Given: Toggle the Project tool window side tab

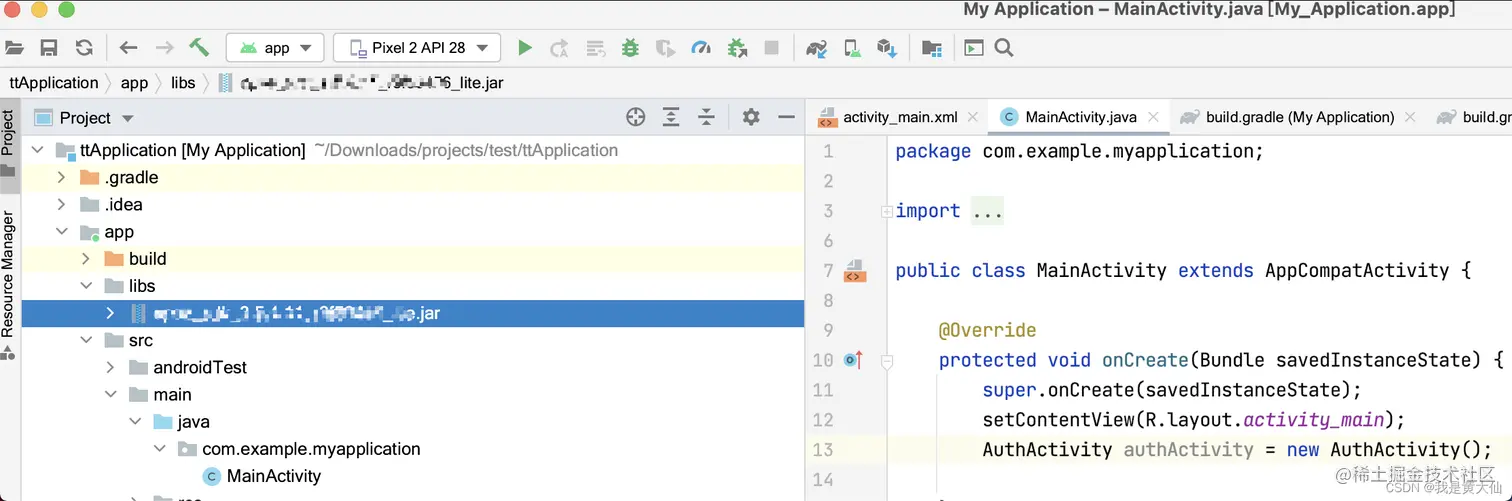Looking at the screenshot, I should coord(8,145).
